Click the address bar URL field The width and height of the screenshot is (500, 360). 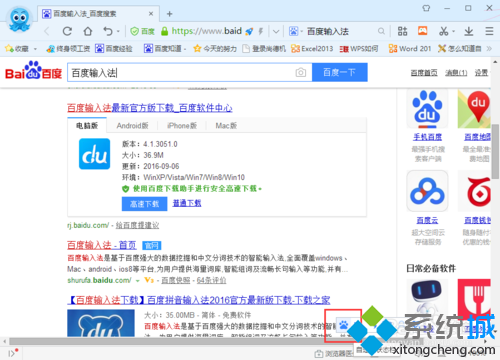(x=207, y=31)
